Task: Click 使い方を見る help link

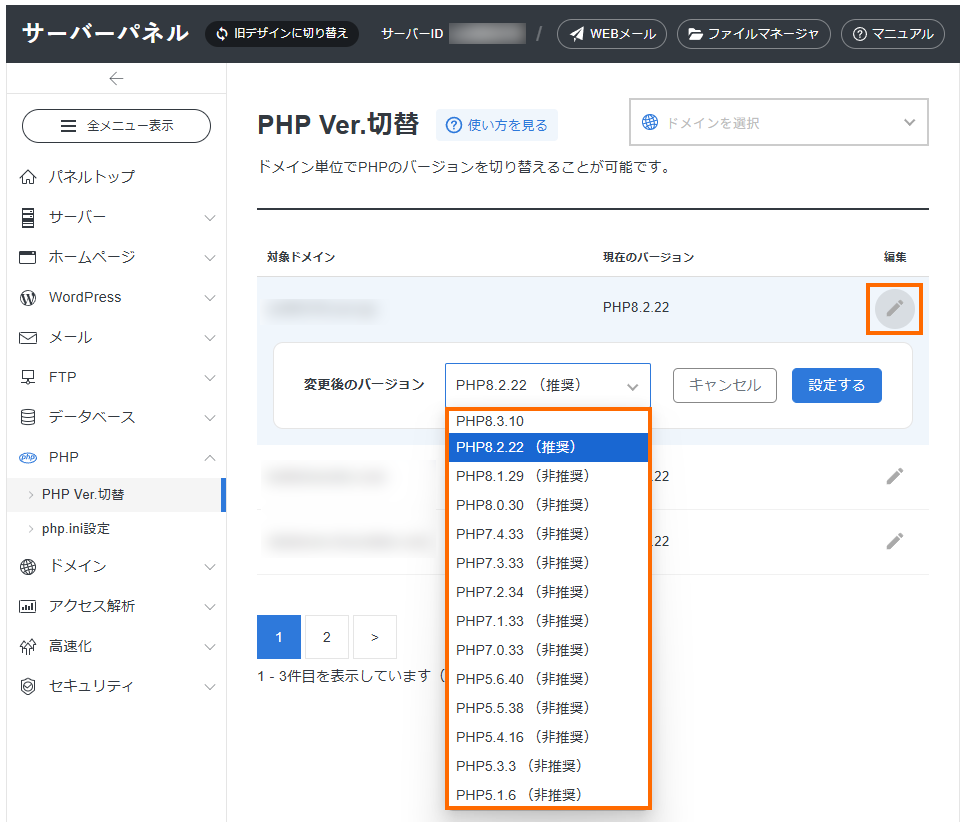Action: (497, 125)
